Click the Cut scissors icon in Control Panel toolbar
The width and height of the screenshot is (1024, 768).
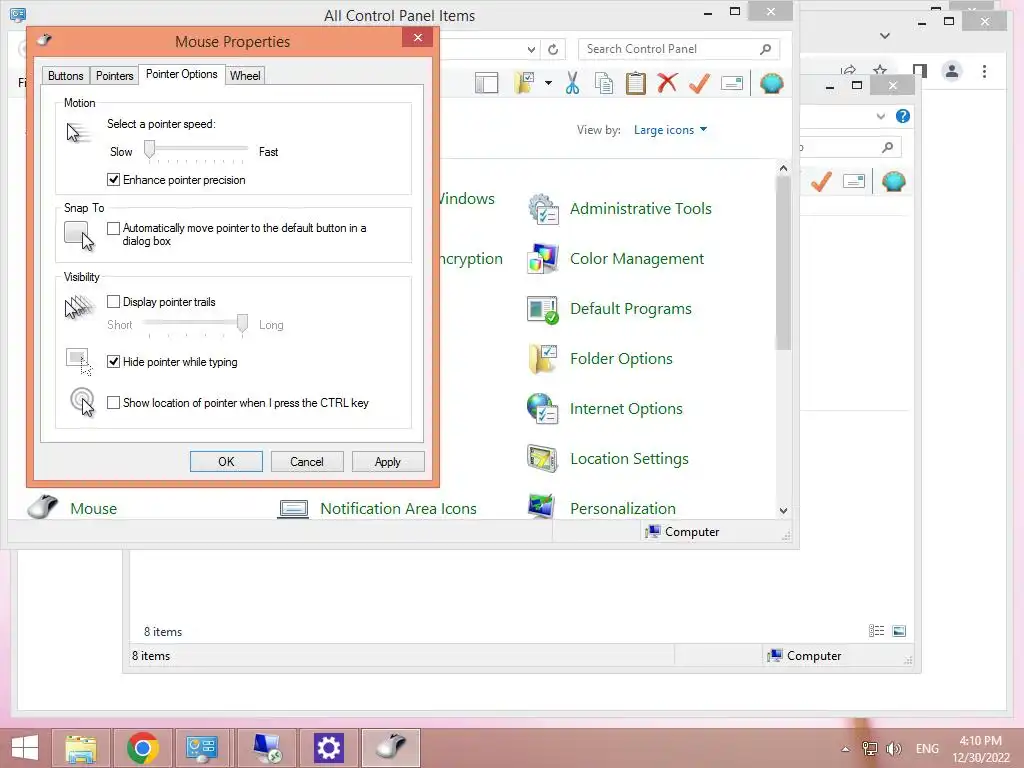572,84
